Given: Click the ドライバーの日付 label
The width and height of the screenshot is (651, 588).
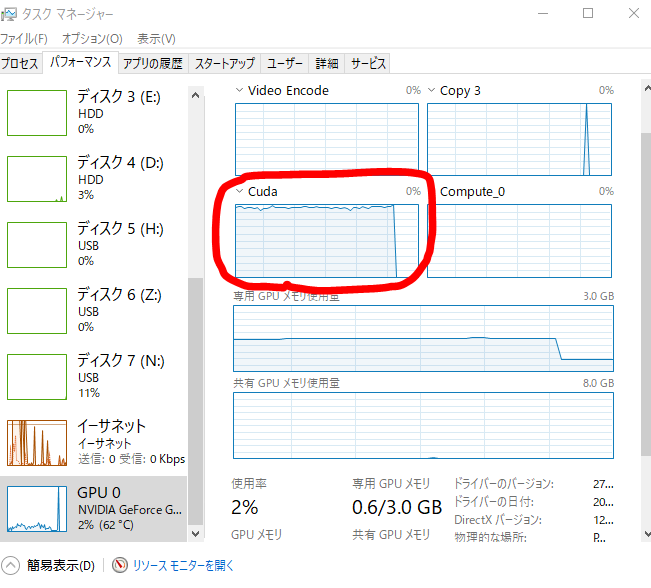Looking at the screenshot, I should 494,502.
